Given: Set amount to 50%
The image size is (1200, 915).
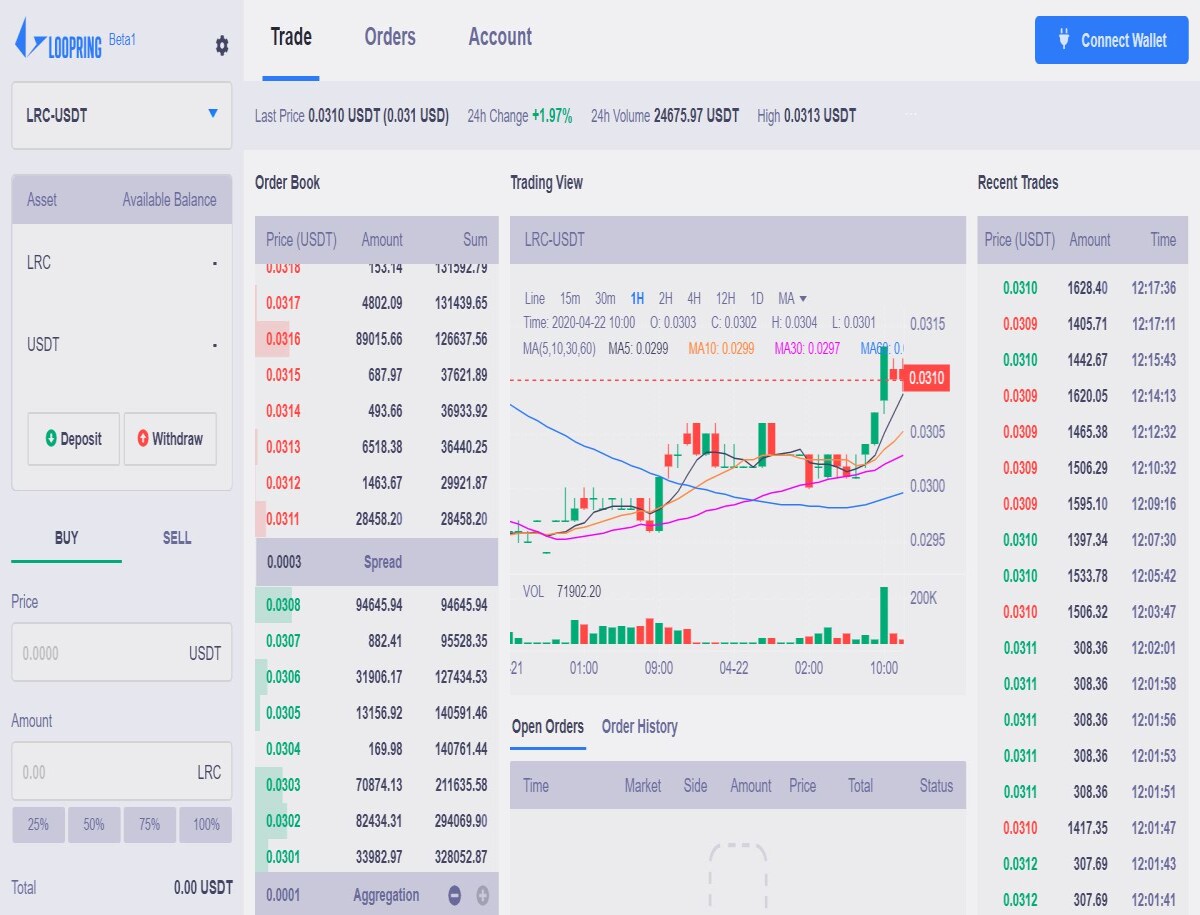Looking at the screenshot, I should (94, 825).
